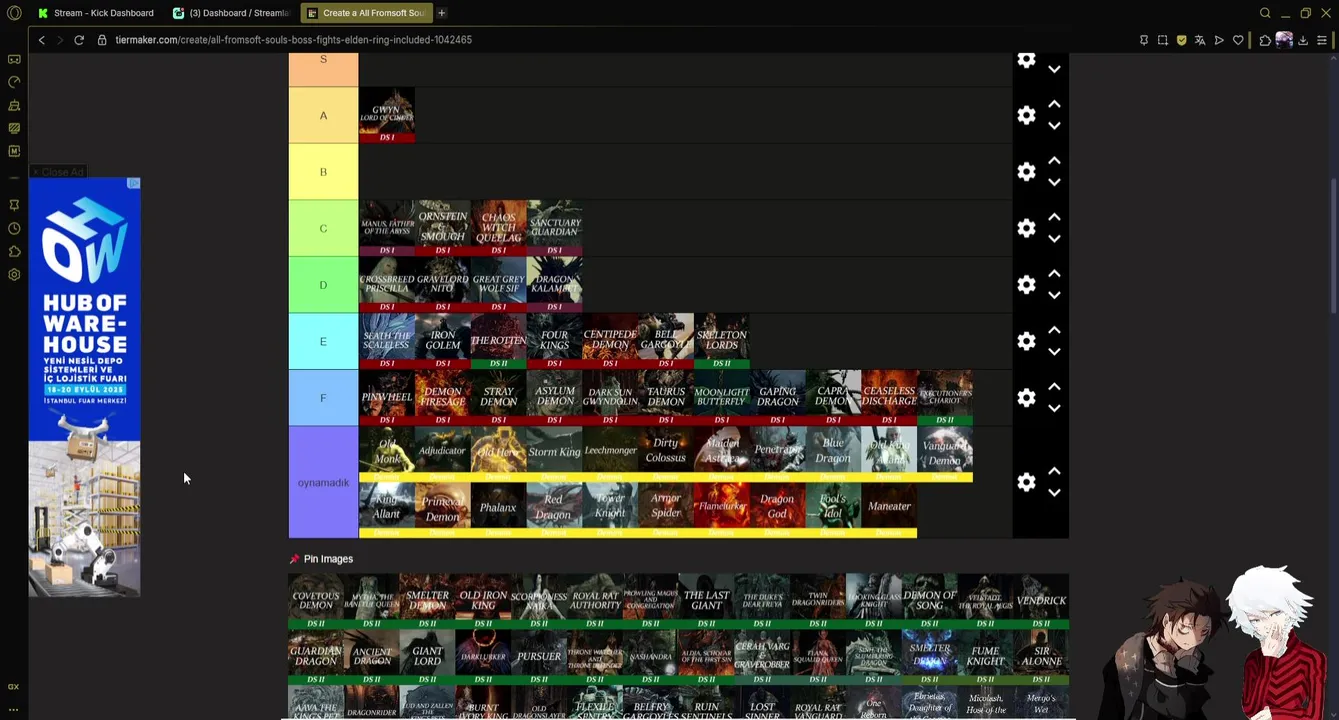Move tier A row down
1339x720 pixels.
click(x=1054, y=126)
